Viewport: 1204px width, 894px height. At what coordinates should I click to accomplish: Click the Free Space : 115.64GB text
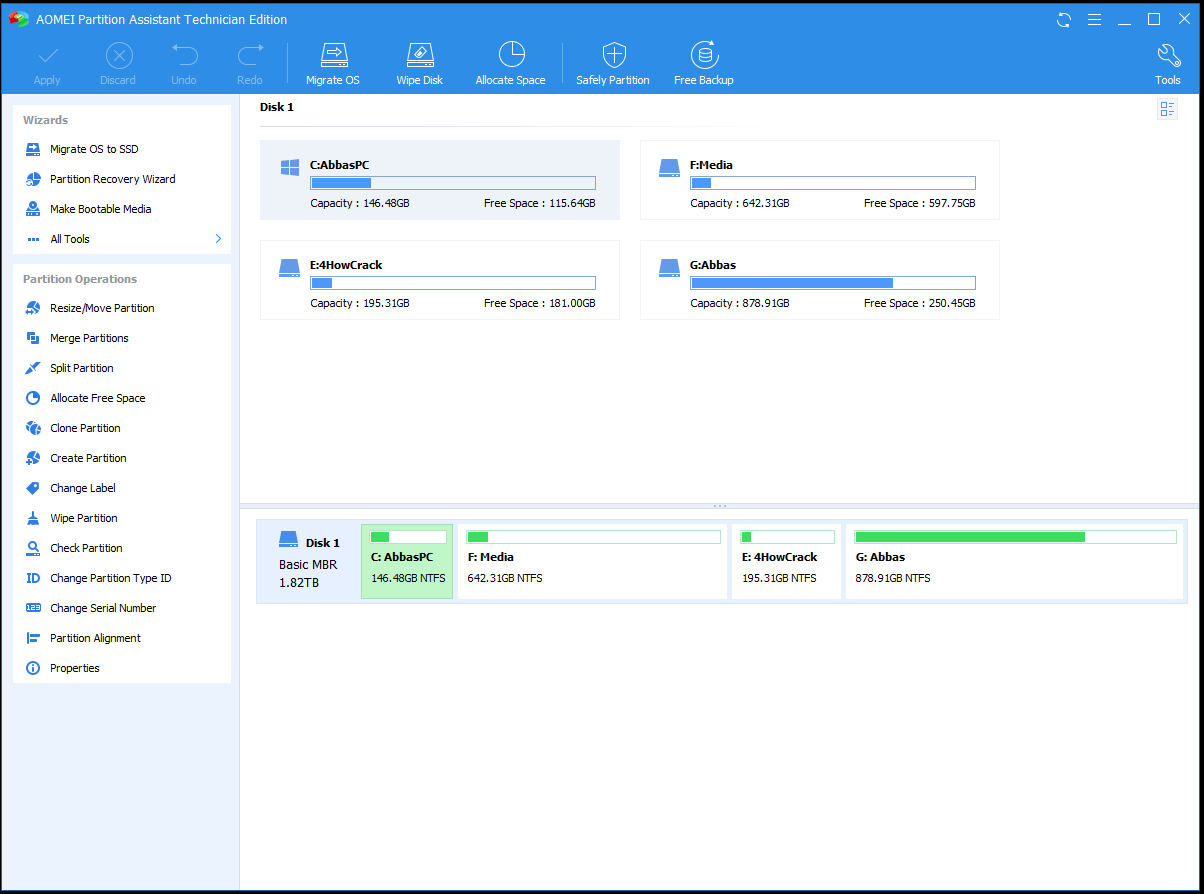coord(540,203)
